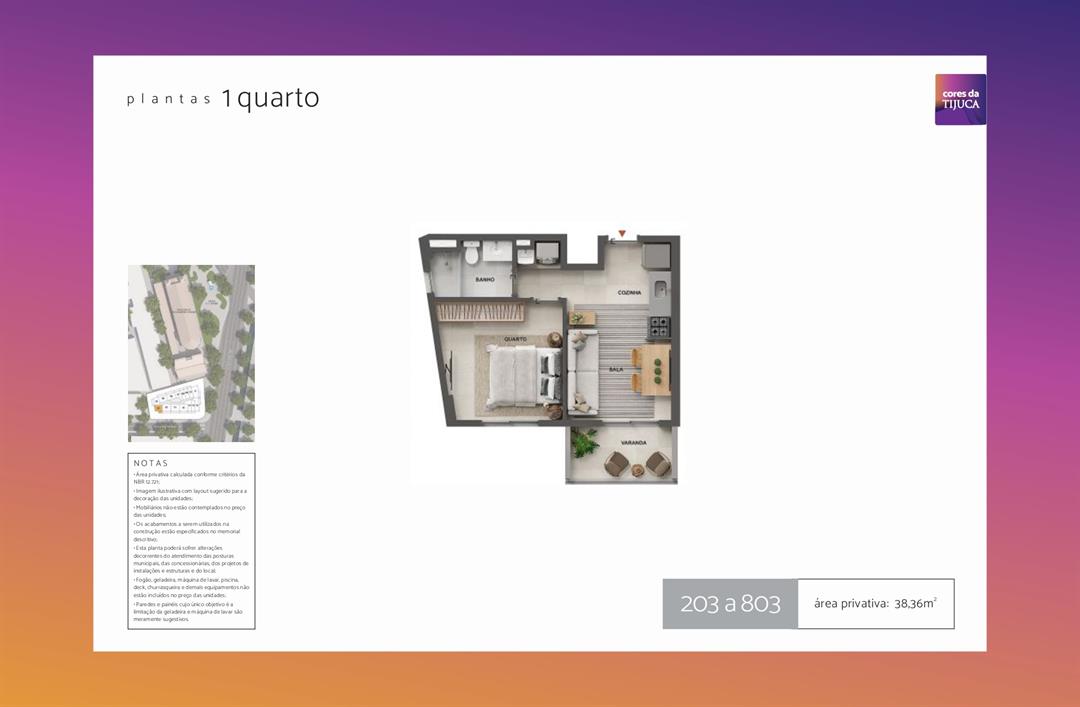Select the wardrobe closet strip in the Quarto
The image size is (1080, 707).
(x=480, y=312)
